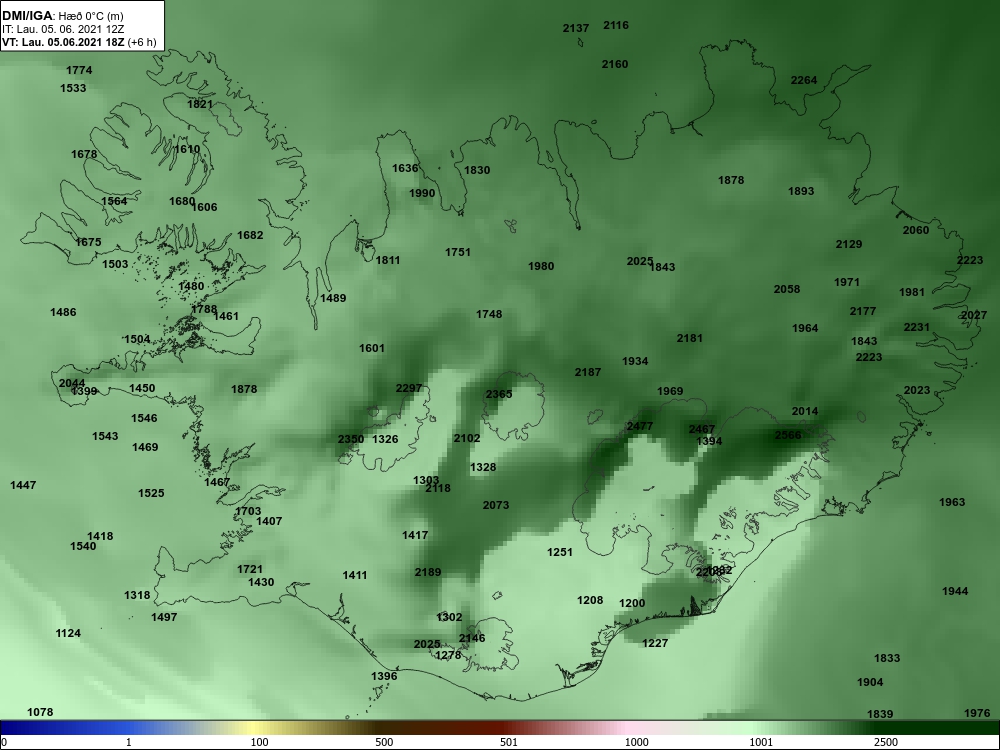Click the map value 2116
This screenshot has width=1000, height=750.
point(615,25)
